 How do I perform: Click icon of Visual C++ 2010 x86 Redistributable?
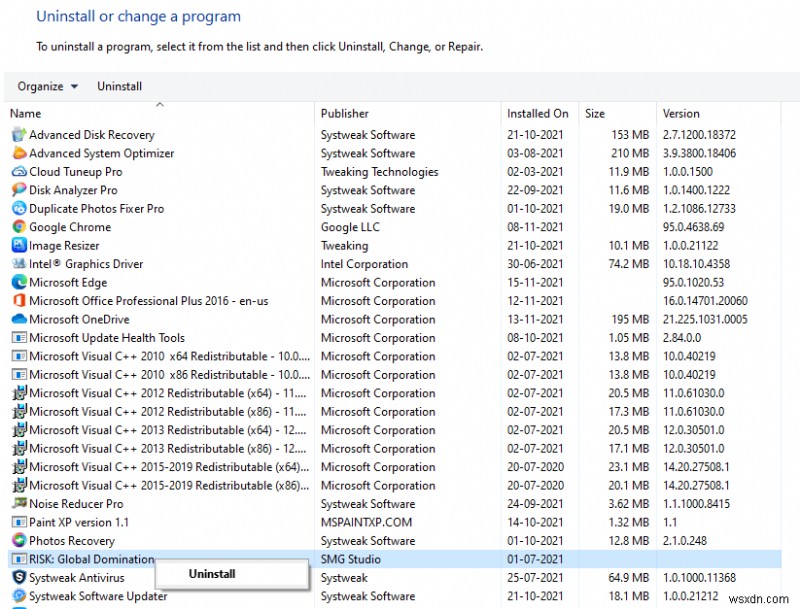(19, 374)
